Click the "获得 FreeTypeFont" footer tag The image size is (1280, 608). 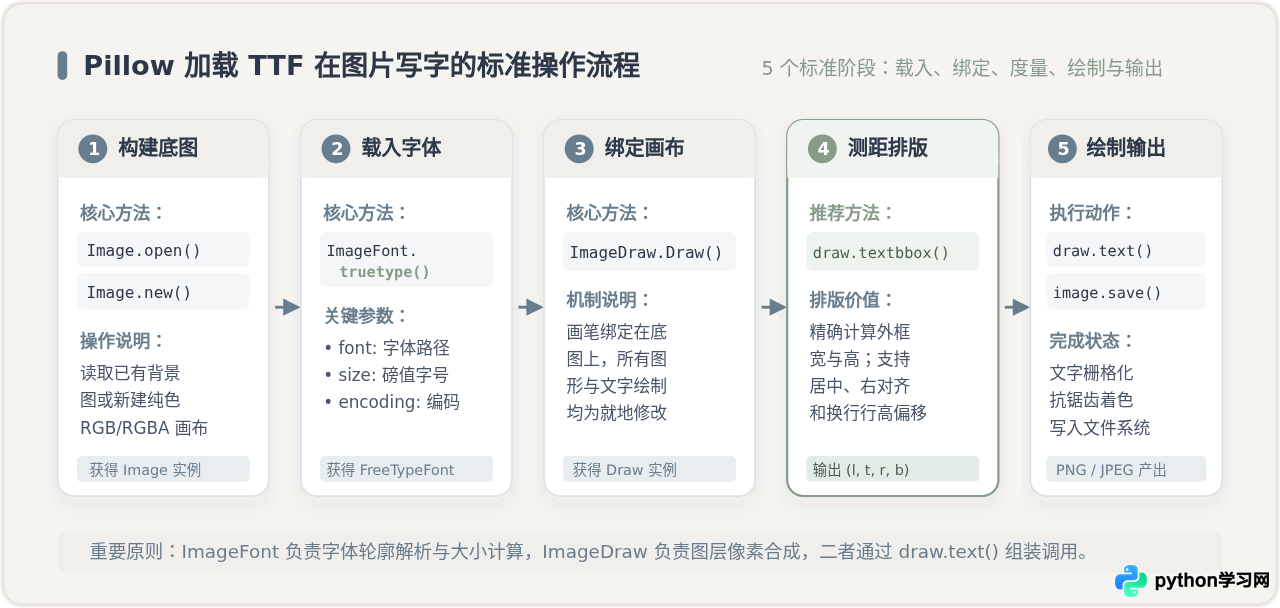[x=406, y=469]
